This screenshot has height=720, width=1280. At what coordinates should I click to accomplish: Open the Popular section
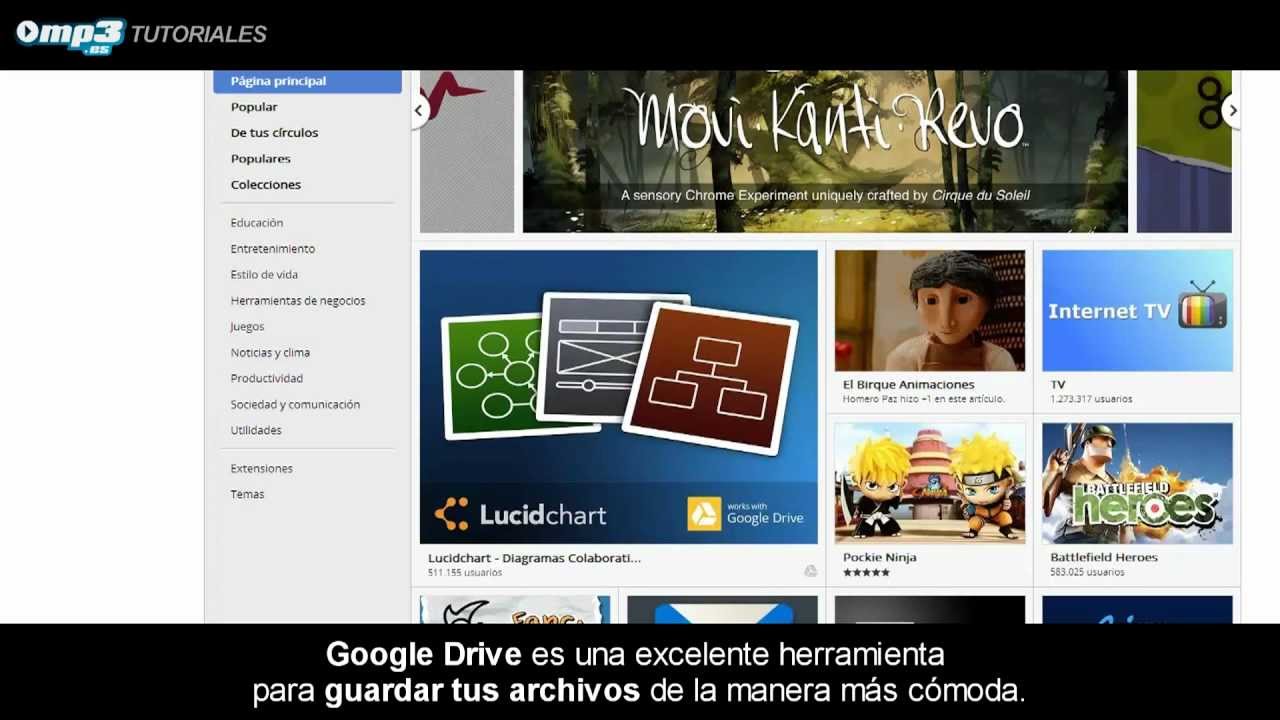254,107
